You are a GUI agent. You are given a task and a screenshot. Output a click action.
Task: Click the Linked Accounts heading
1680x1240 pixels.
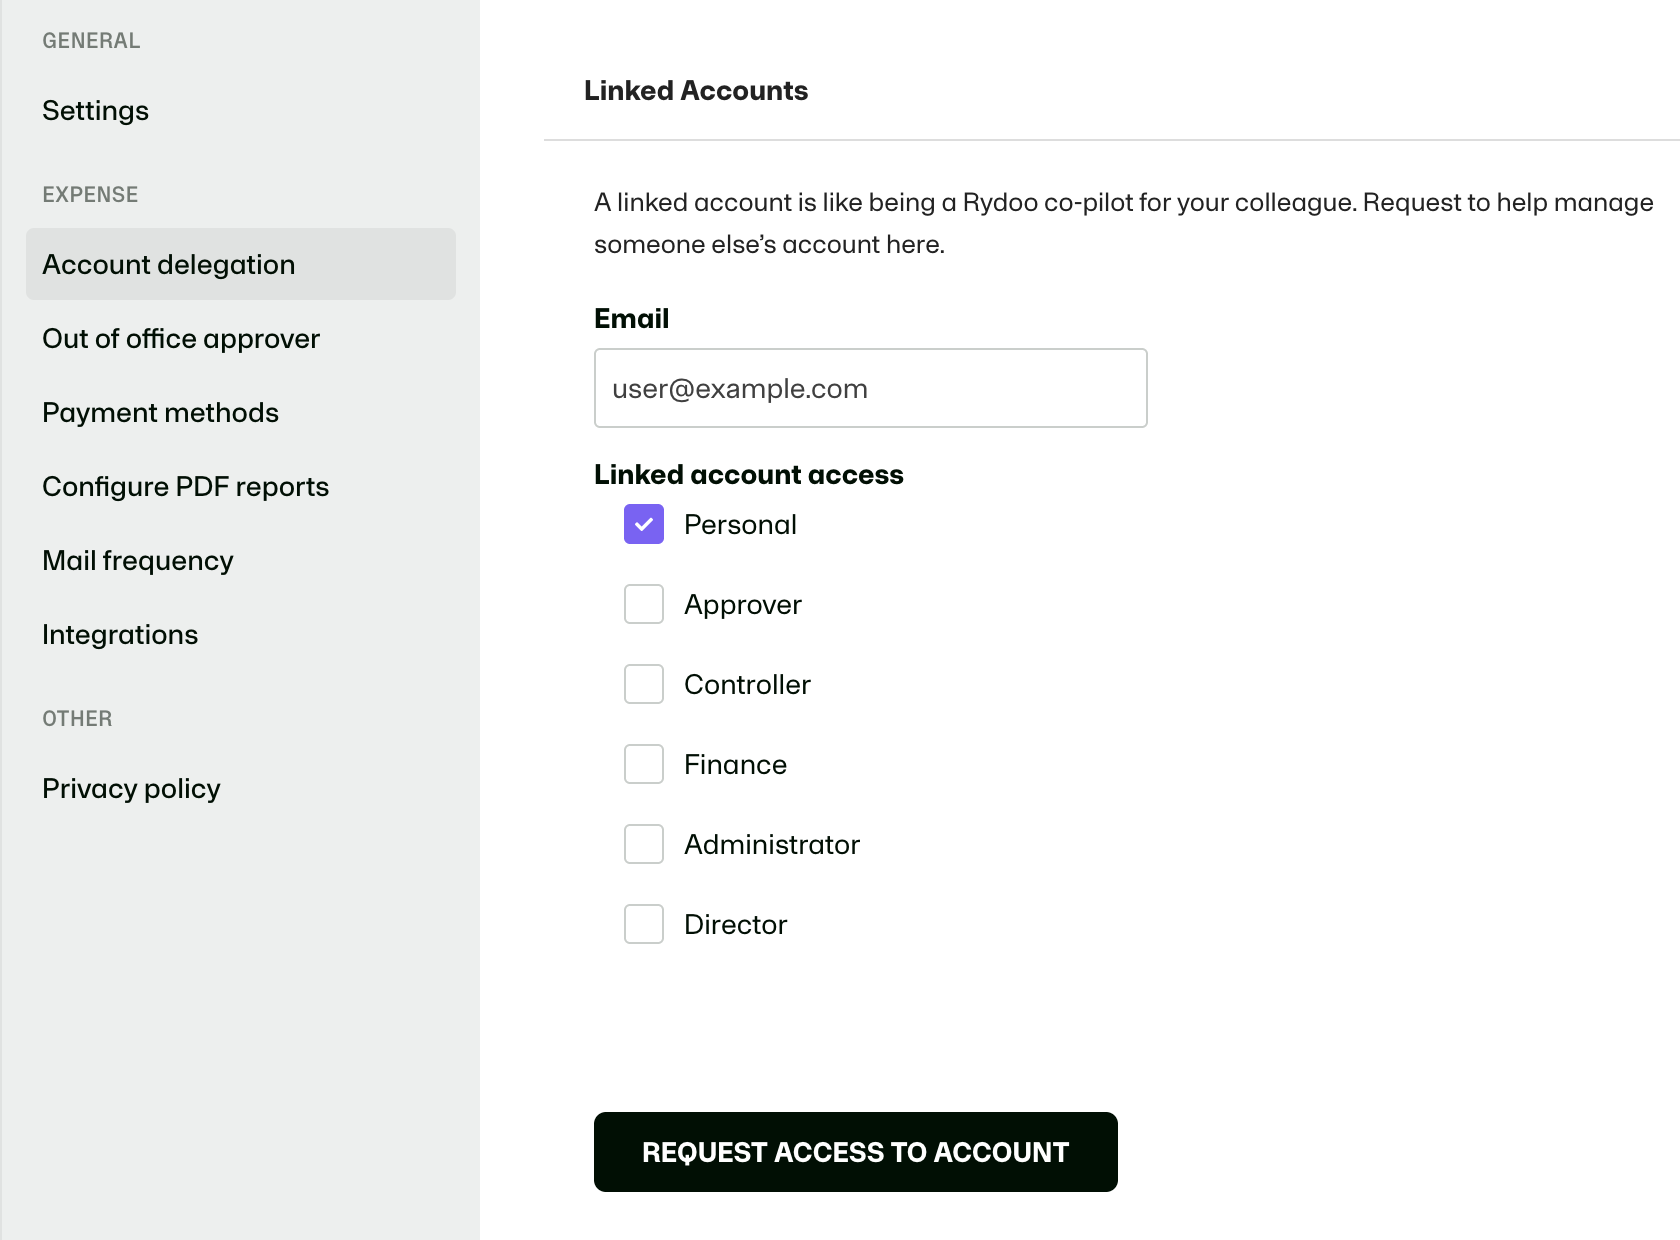click(696, 90)
